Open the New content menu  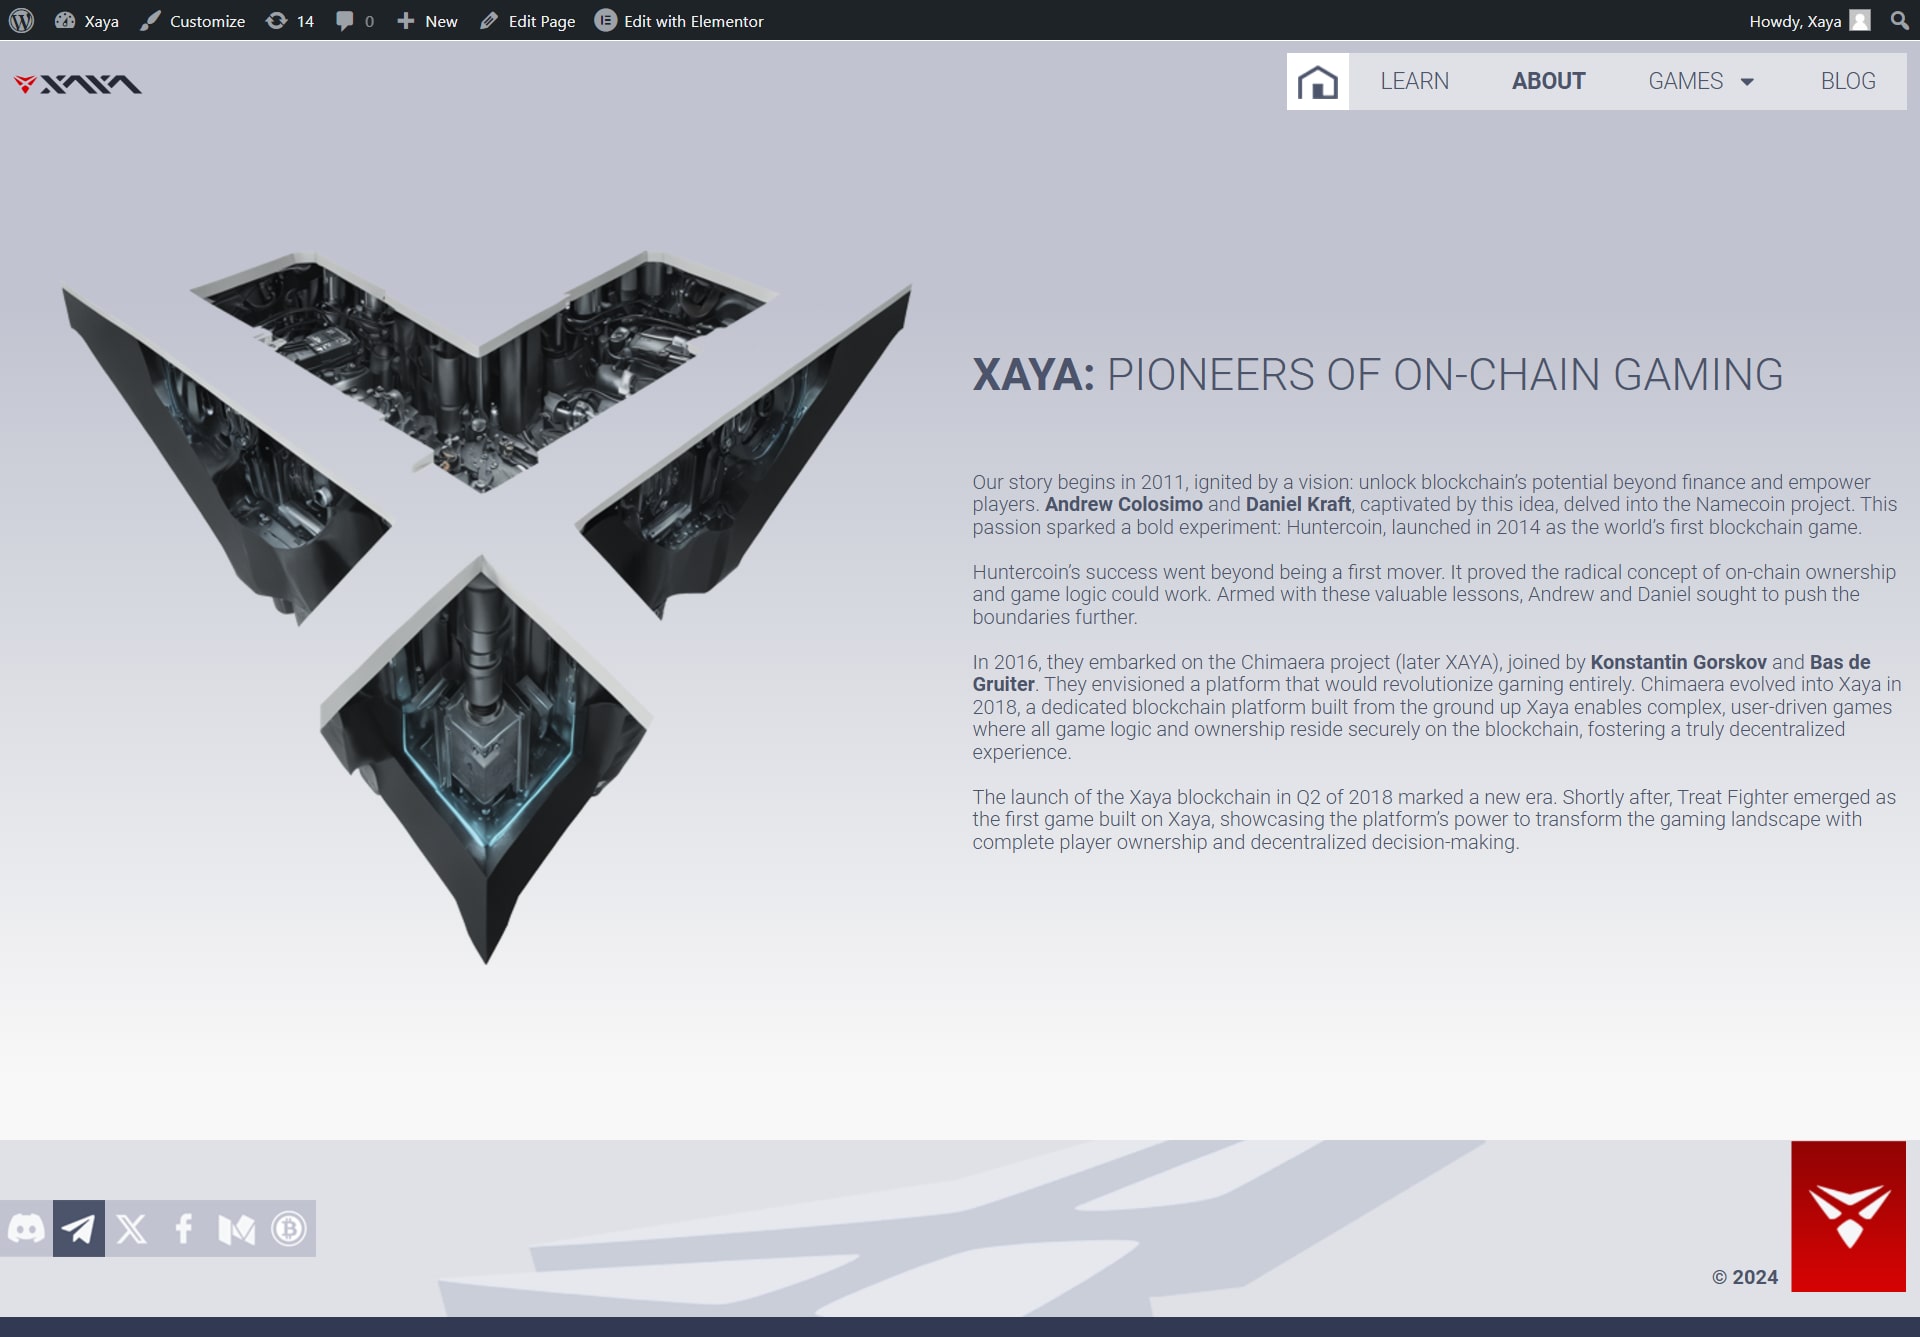[x=427, y=21]
